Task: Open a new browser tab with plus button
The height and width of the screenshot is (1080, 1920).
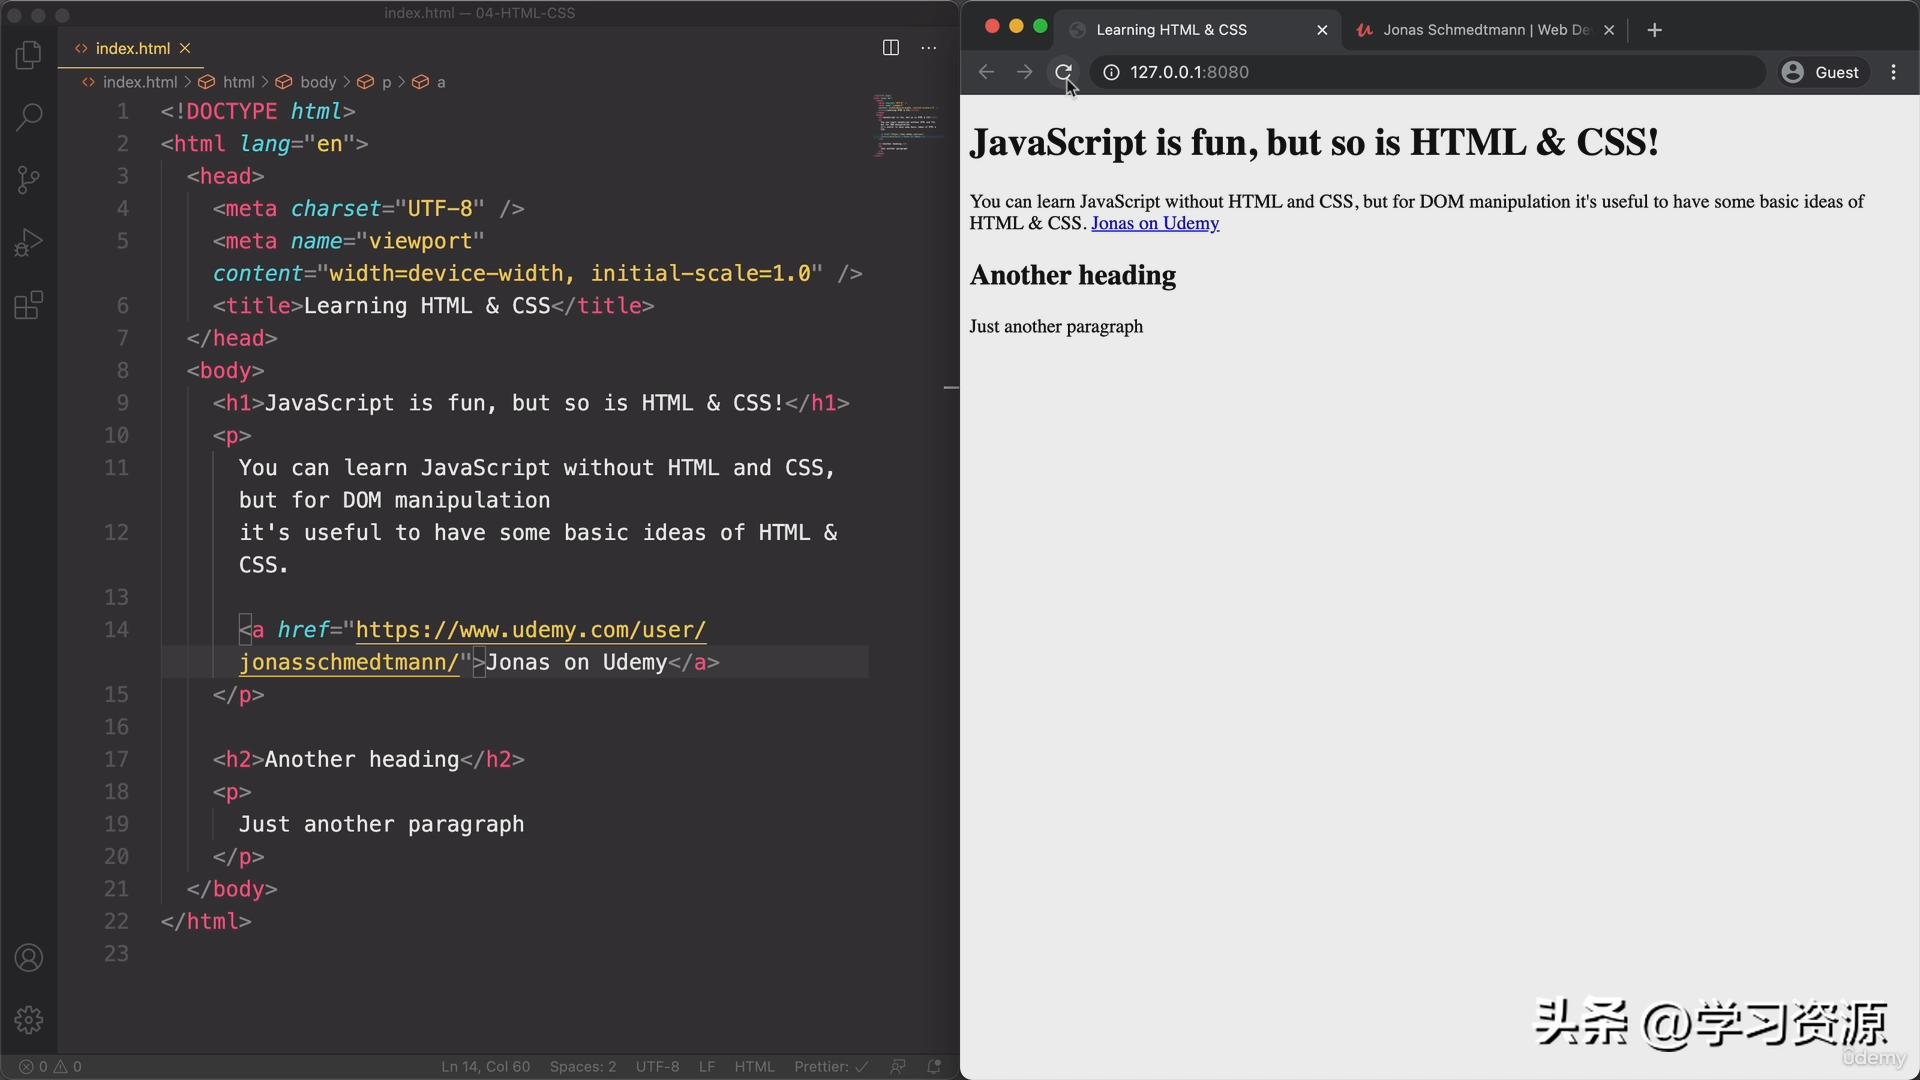Action: [x=1654, y=30]
